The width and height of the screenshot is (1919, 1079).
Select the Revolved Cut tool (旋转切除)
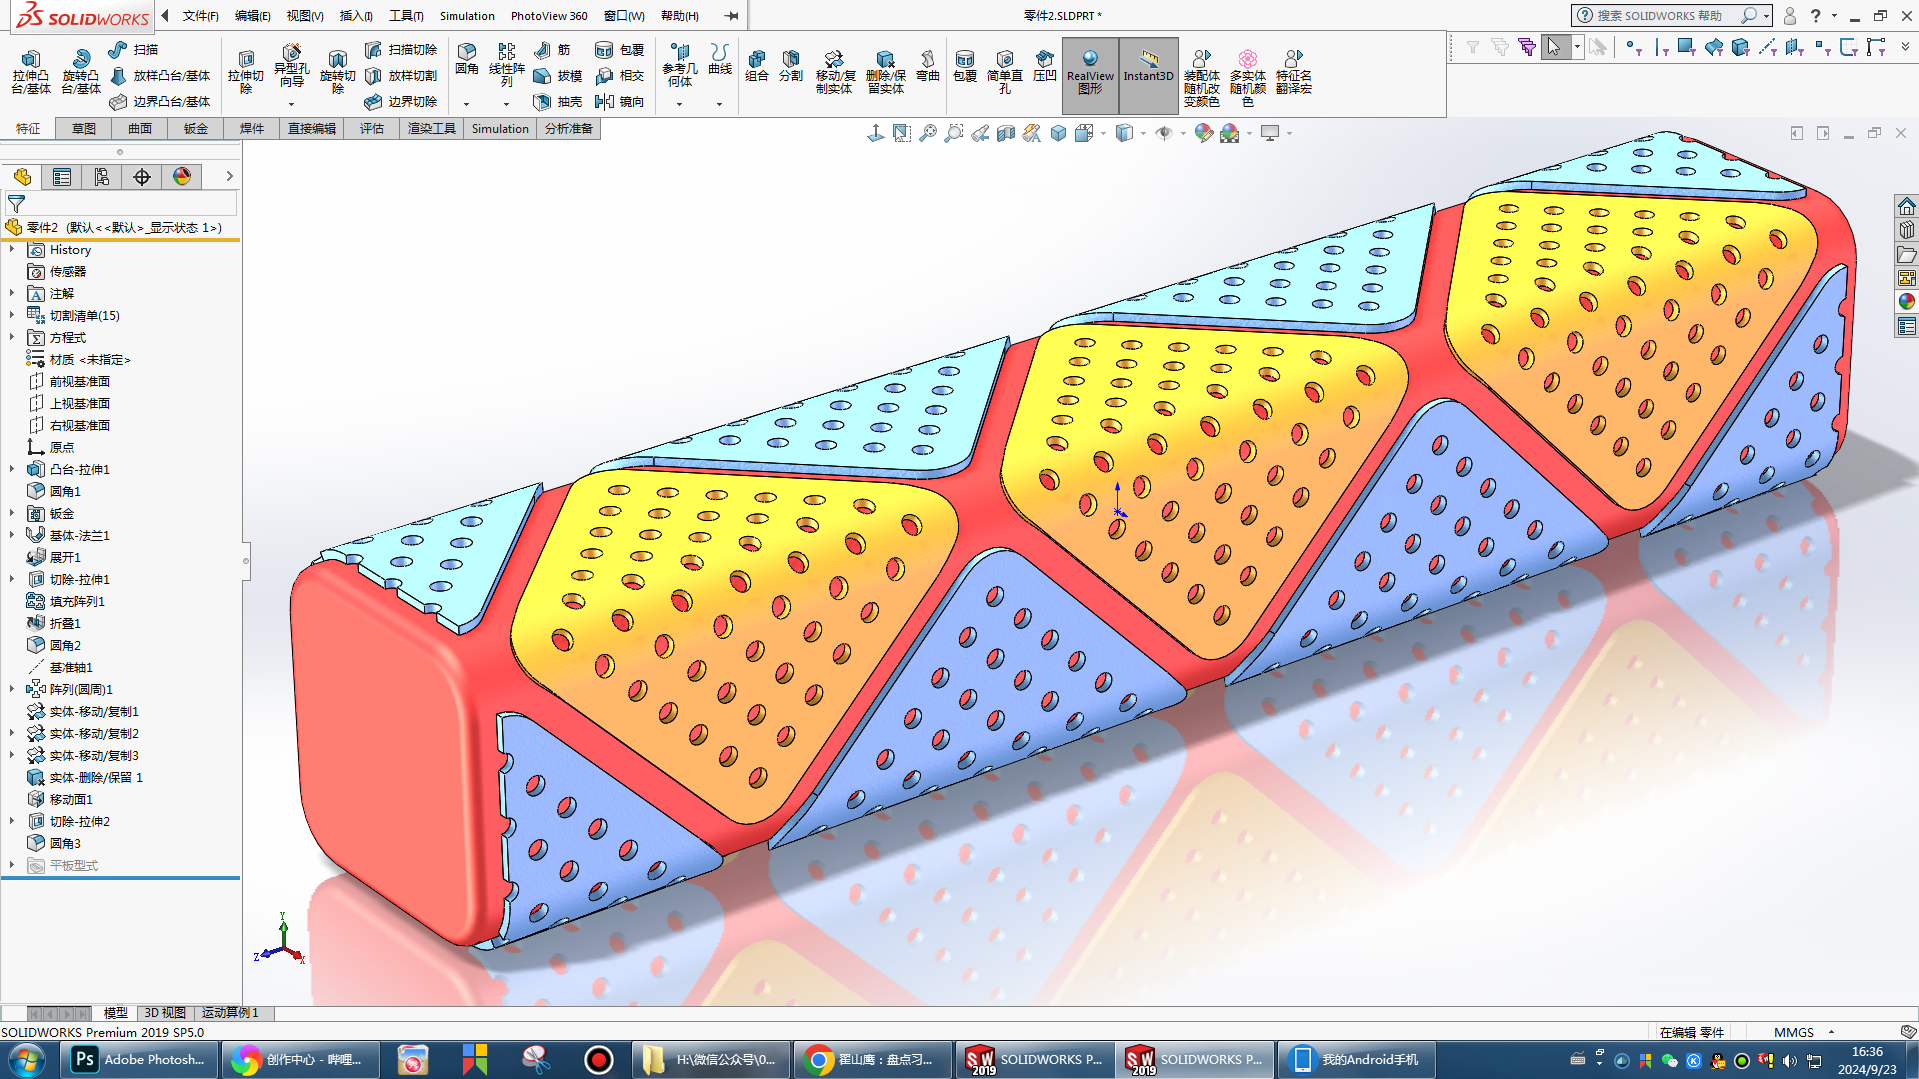(338, 72)
